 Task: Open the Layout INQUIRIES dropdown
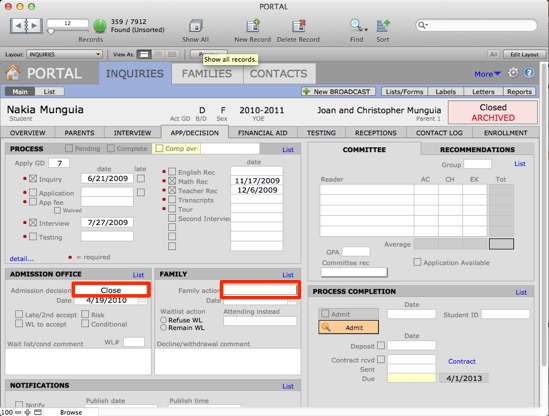[x=64, y=55]
